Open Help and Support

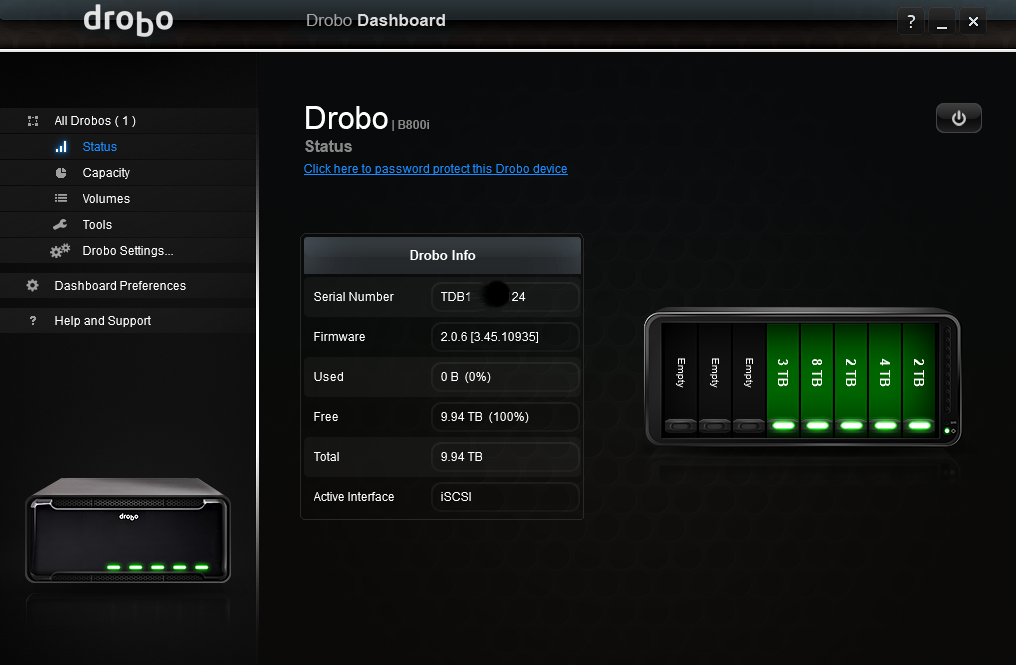coord(102,321)
